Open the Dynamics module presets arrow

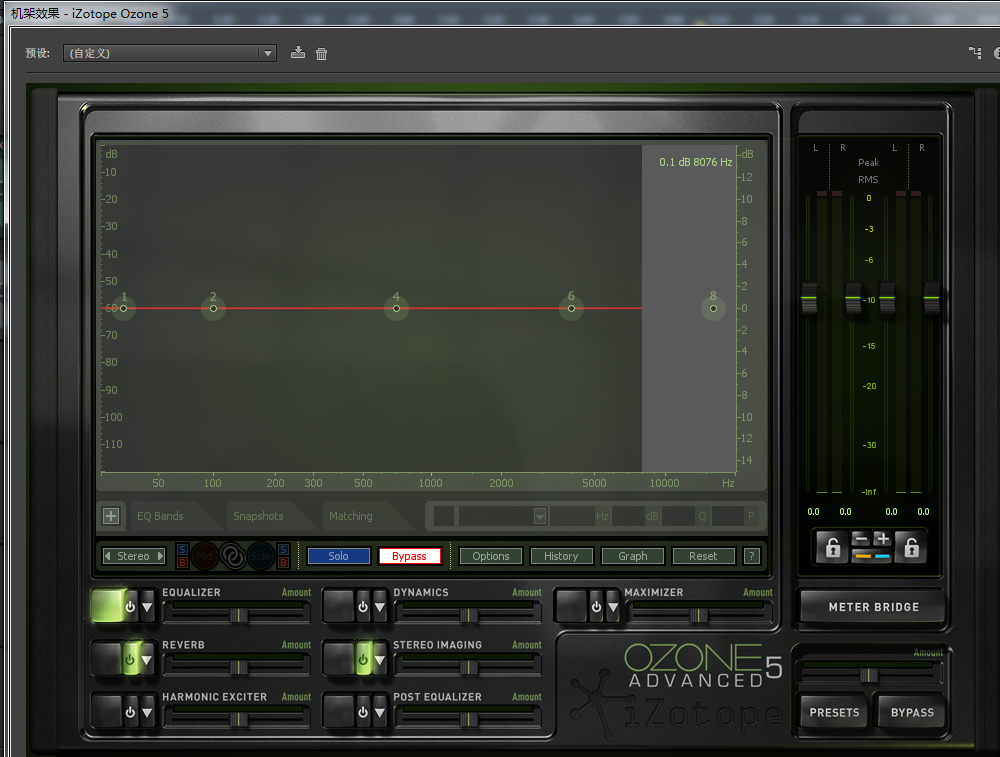click(379, 606)
